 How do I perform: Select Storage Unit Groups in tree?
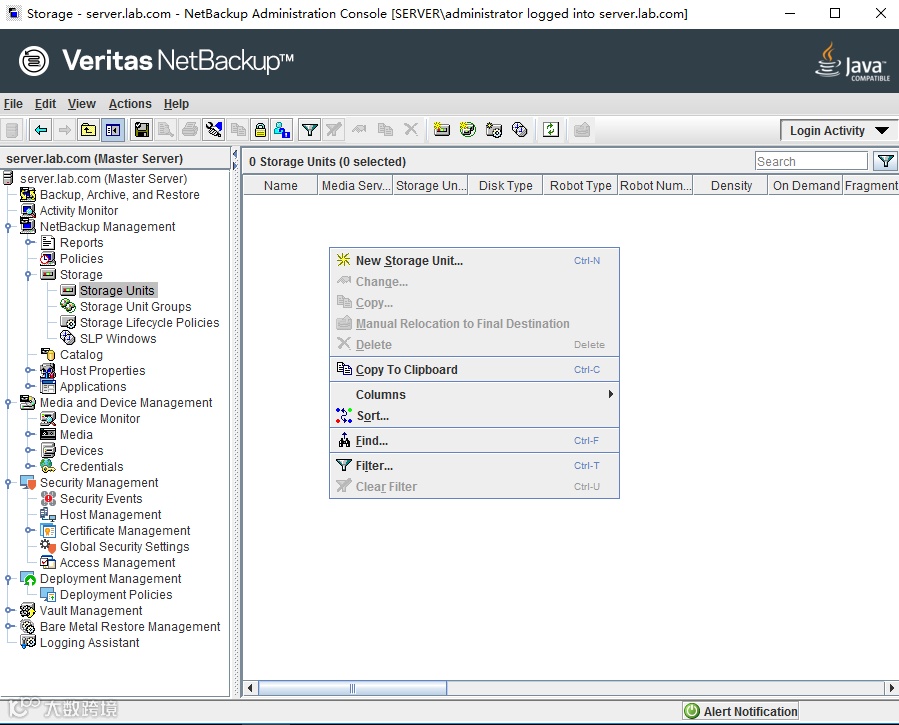coord(135,307)
